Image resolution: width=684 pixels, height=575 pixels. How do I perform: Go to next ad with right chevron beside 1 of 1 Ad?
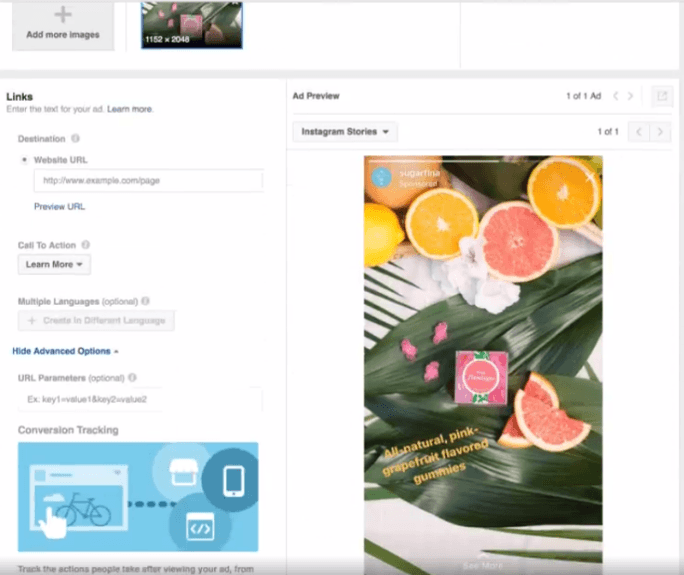point(630,96)
